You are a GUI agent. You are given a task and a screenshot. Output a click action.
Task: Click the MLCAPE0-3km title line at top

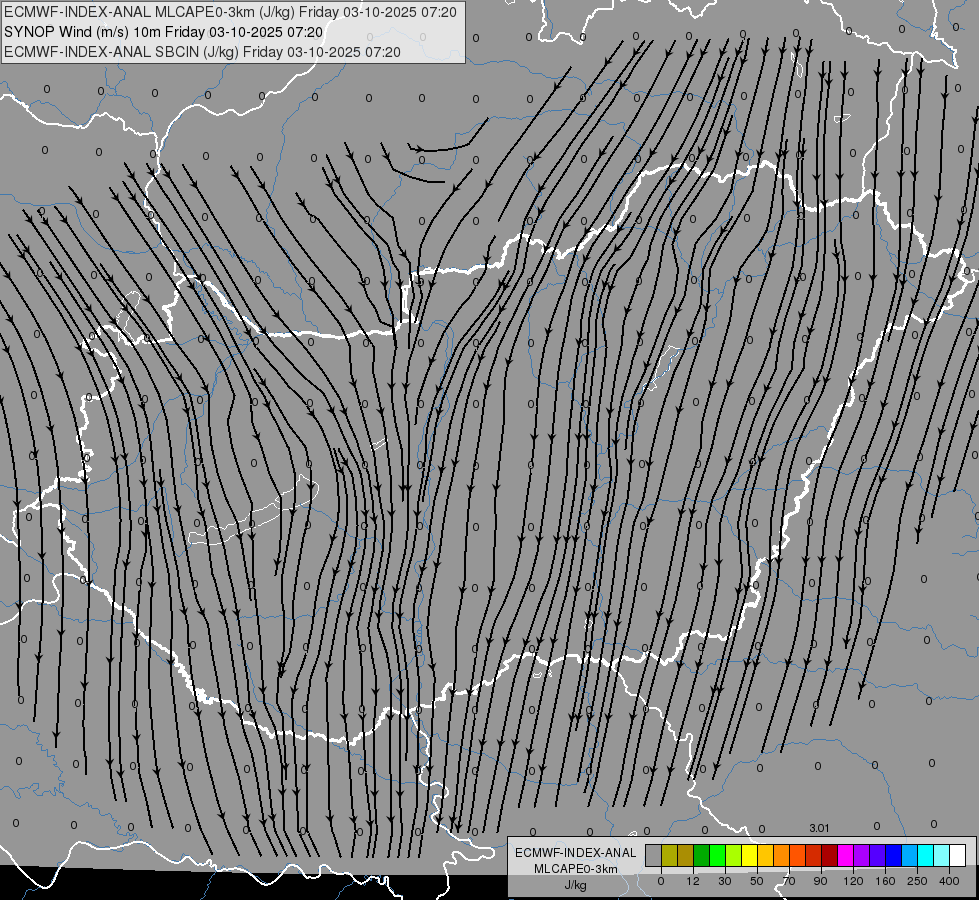(231, 13)
